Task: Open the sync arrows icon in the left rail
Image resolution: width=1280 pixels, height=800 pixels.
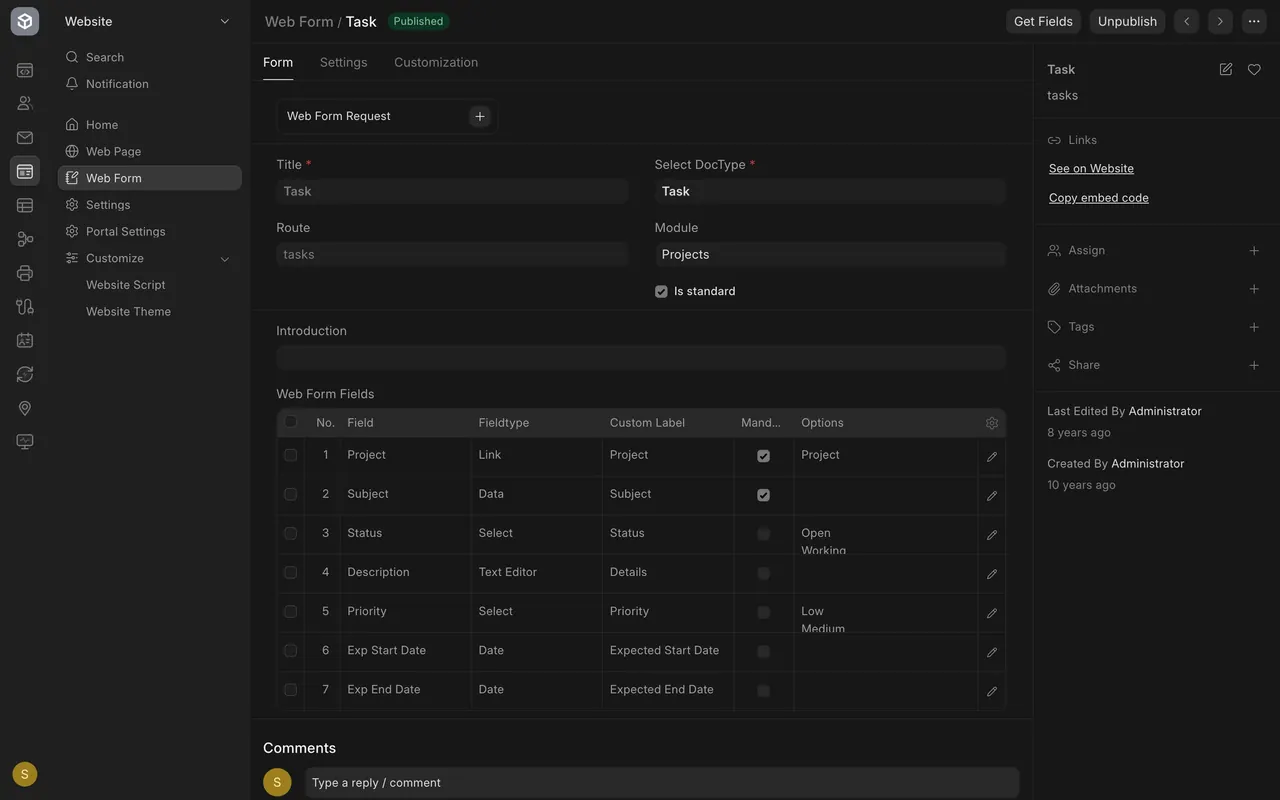Action: click(25, 374)
